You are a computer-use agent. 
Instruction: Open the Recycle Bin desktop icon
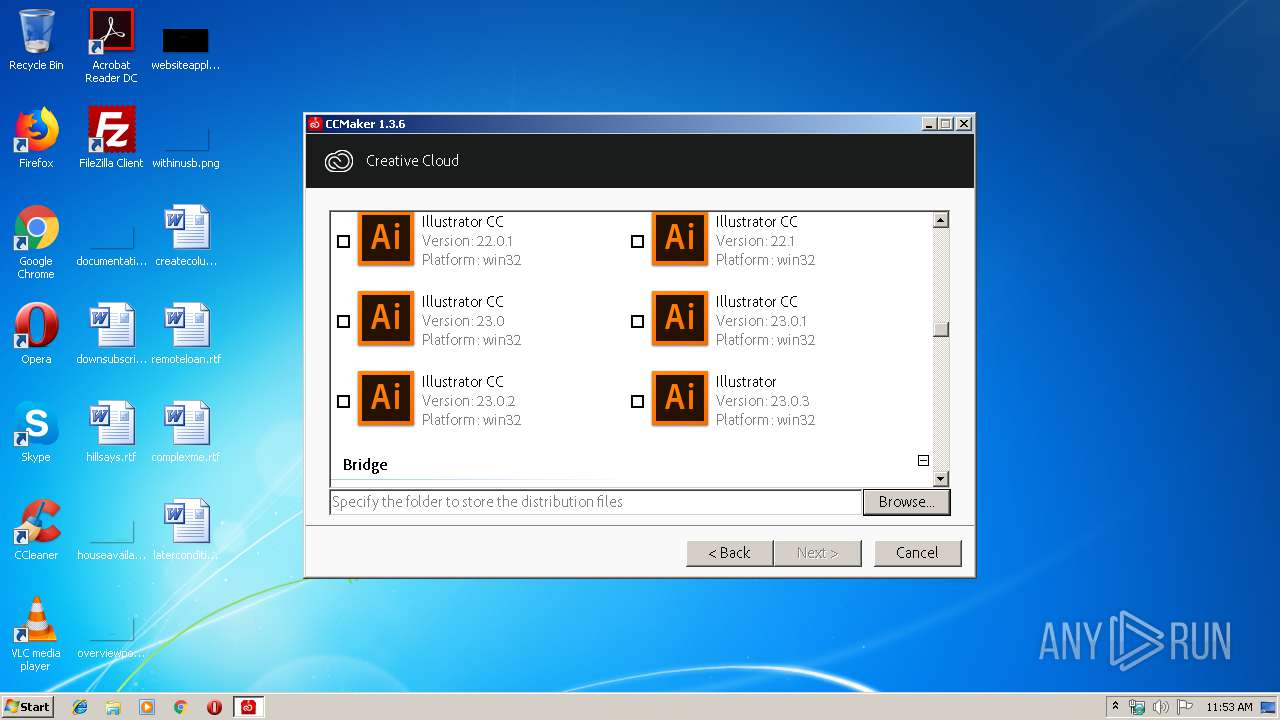tap(36, 40)
